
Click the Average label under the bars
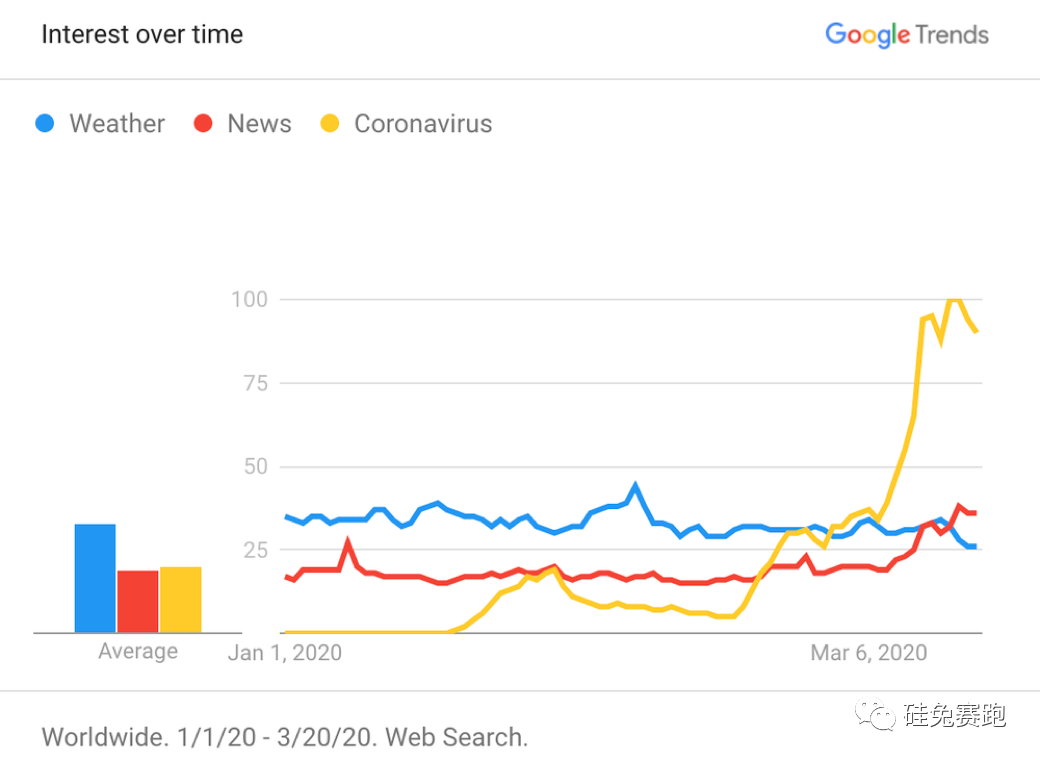(138, 652)
